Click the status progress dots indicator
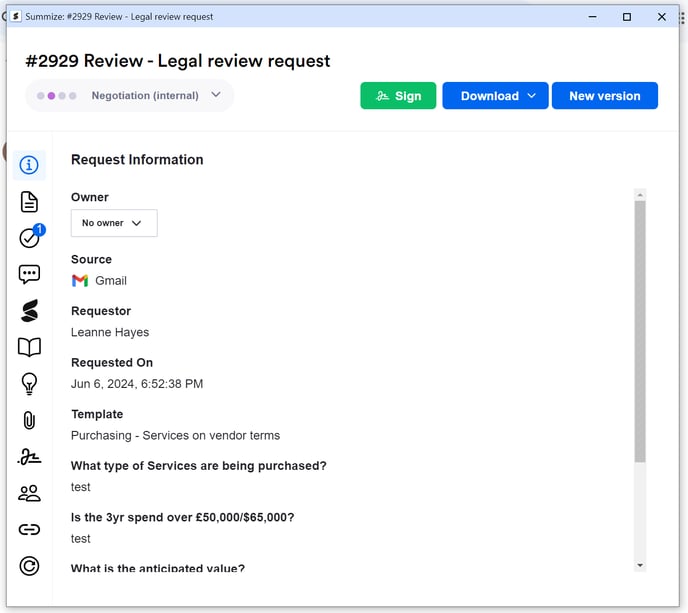Image resolution: width=688 pixels, height=613 pixels. [x=56, y=96]
